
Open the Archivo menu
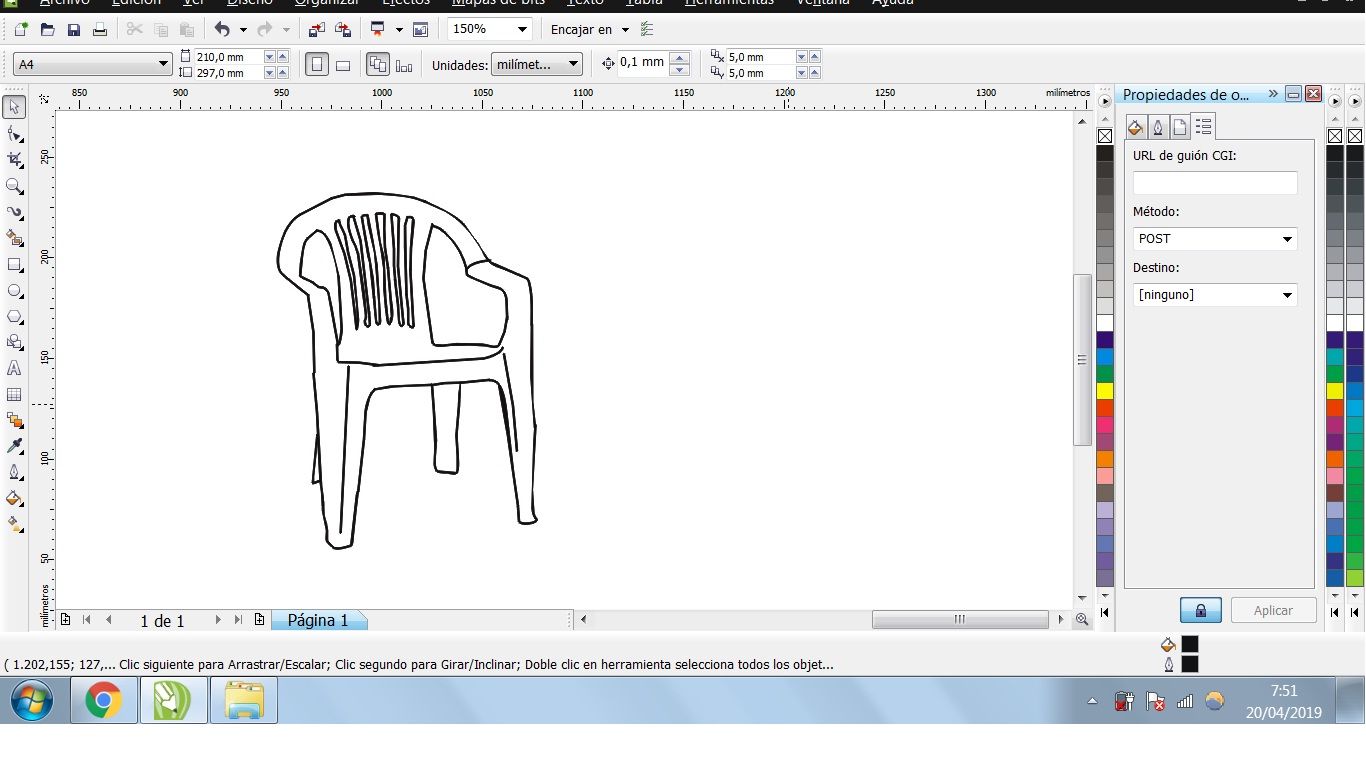[64, 3]
